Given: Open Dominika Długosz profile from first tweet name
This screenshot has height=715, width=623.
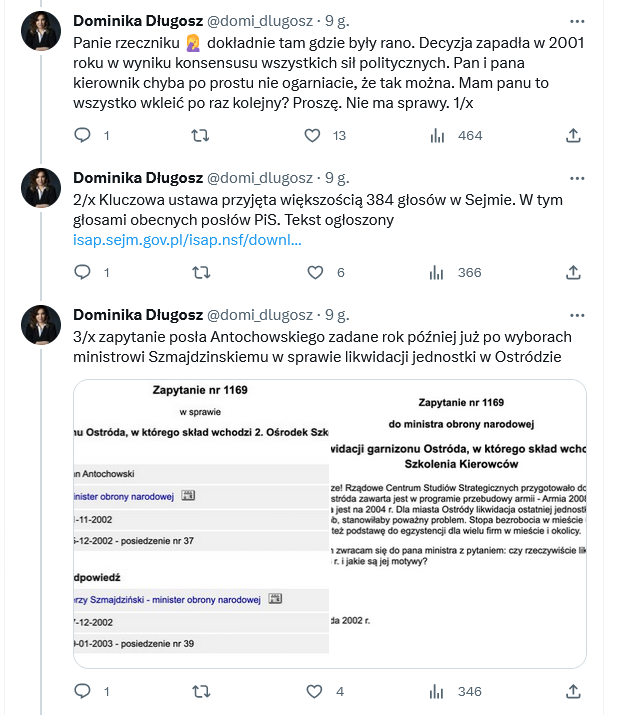Looking at the screenshot, I should coord(138,21).
